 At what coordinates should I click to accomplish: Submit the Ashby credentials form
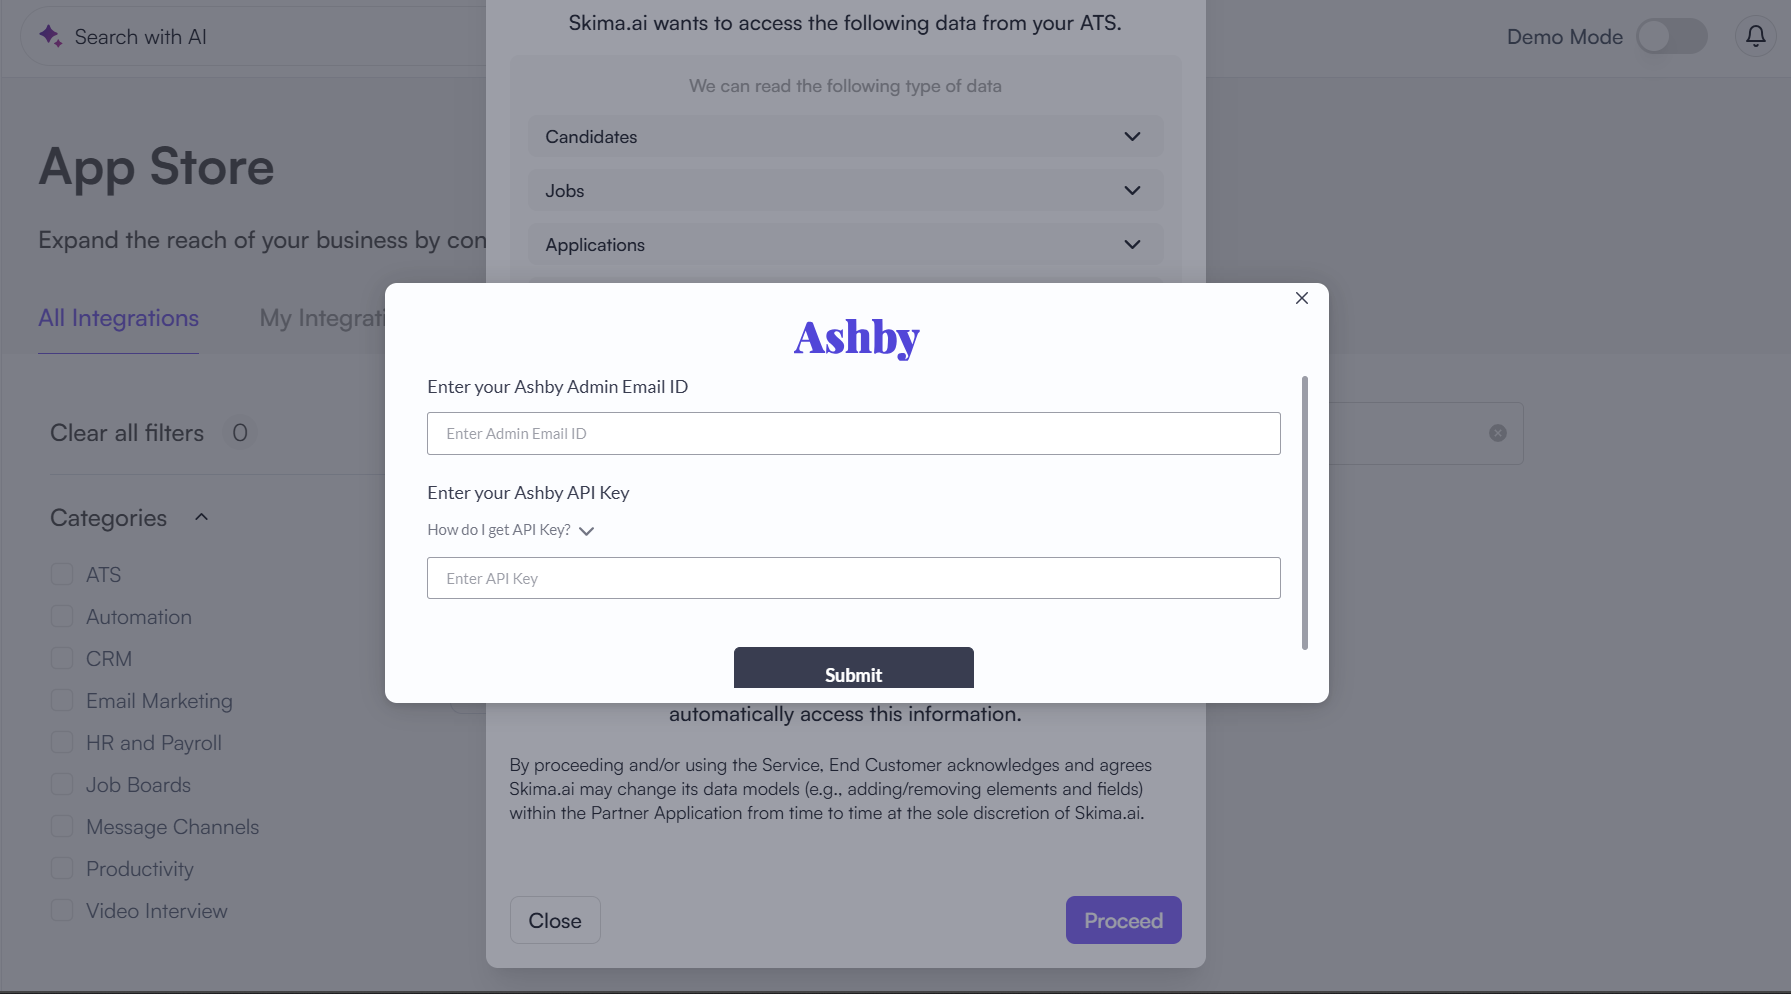(853, 670)
